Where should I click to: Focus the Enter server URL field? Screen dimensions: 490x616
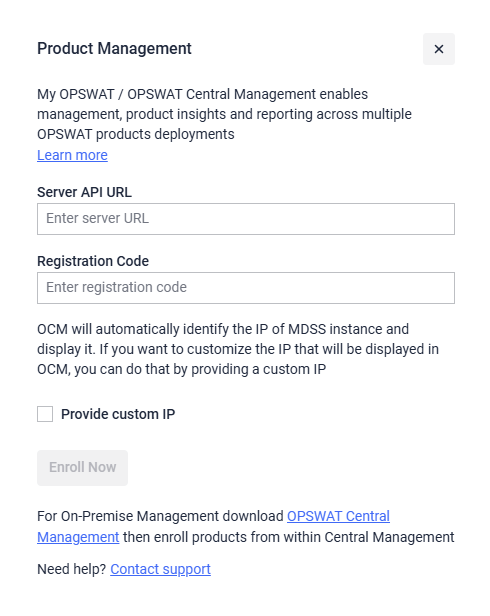point(246,219)
